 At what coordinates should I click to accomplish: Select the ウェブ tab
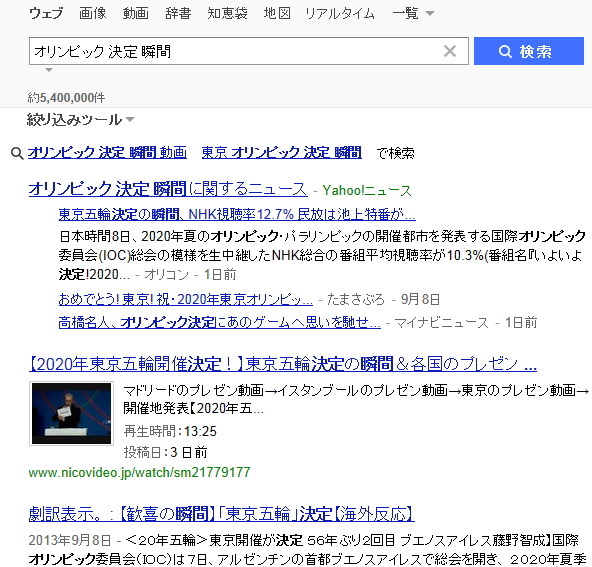click(46, 14)
